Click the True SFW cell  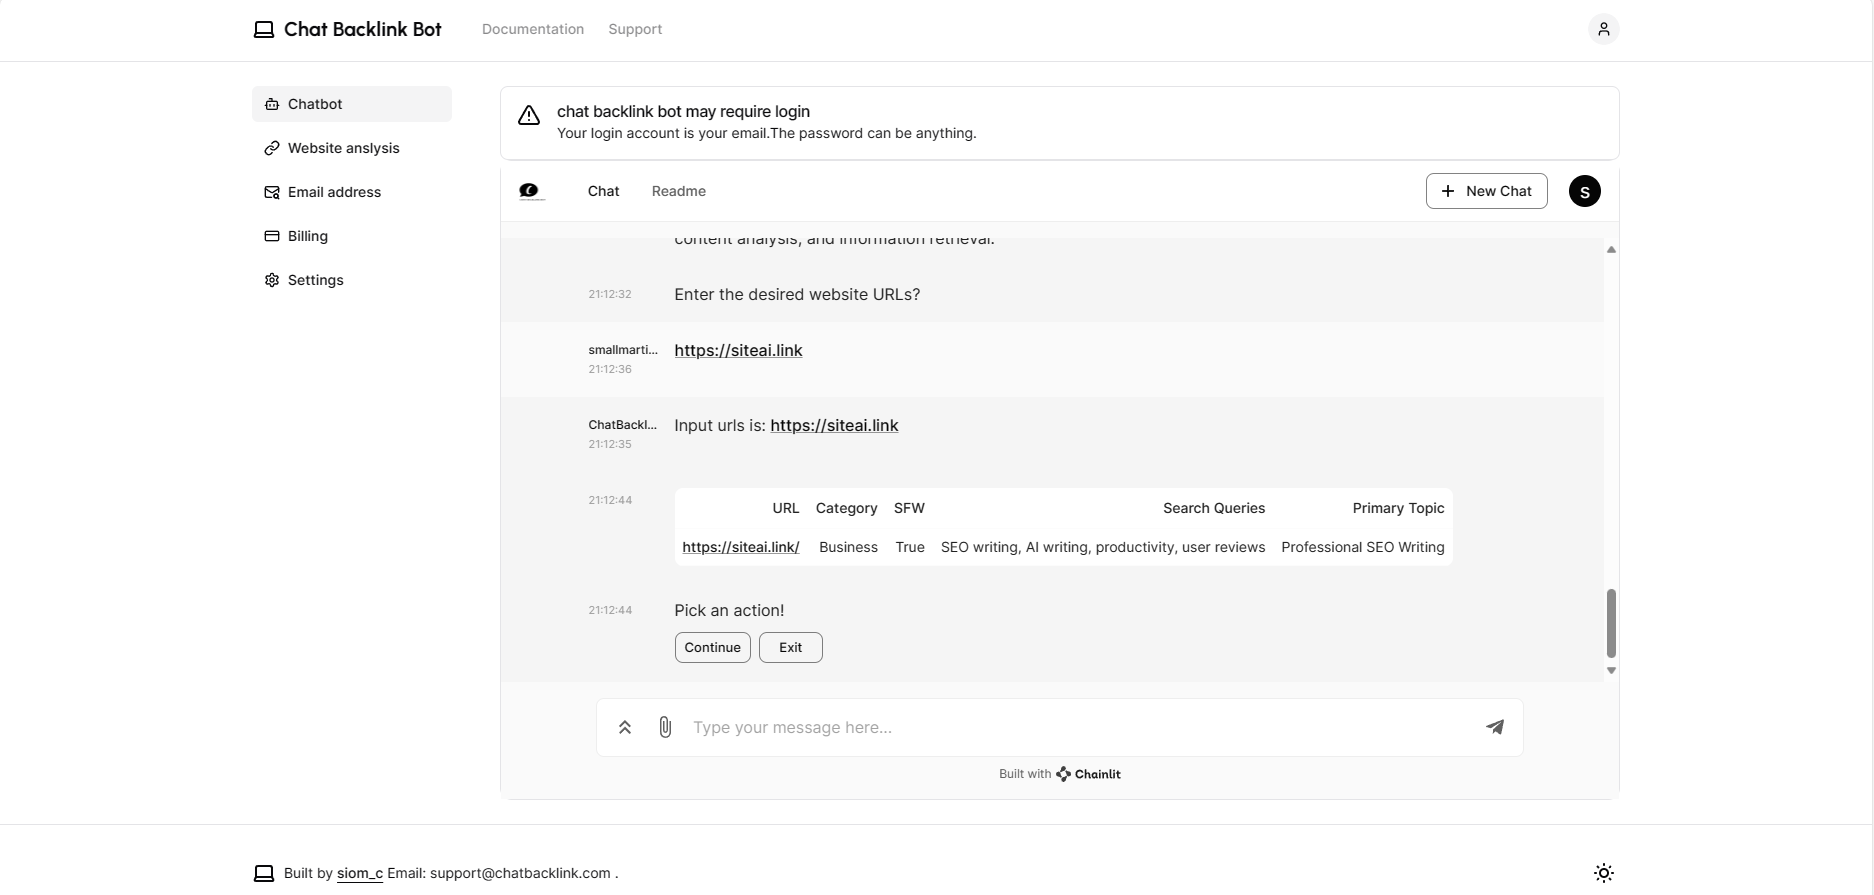tap(910, 547)
